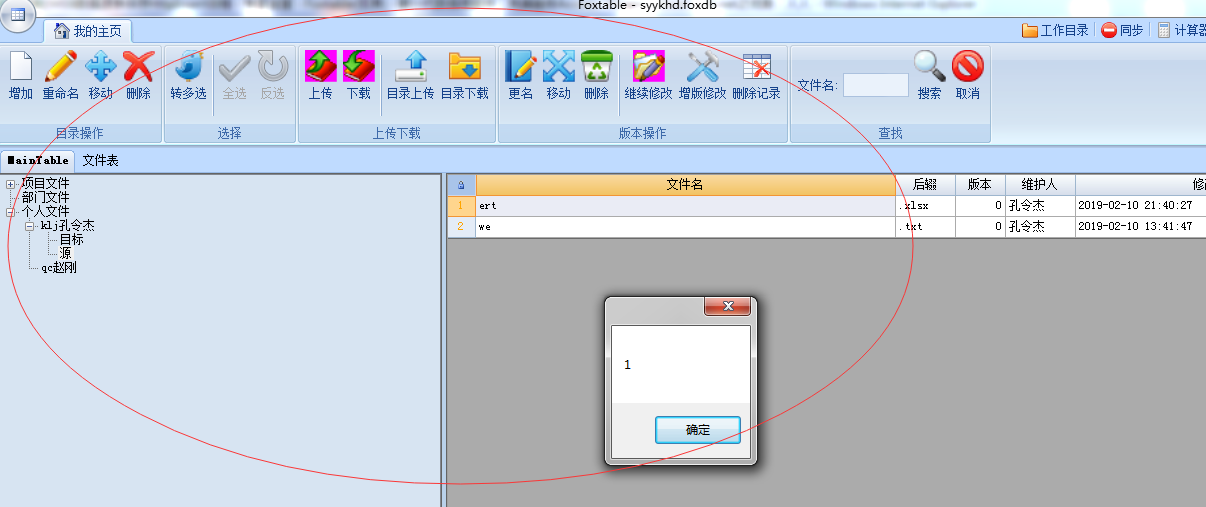1206x507 pixels.
Task: Click the timestamp 2019-02-10 21:40:27
Action: [x=1135, y=206]
